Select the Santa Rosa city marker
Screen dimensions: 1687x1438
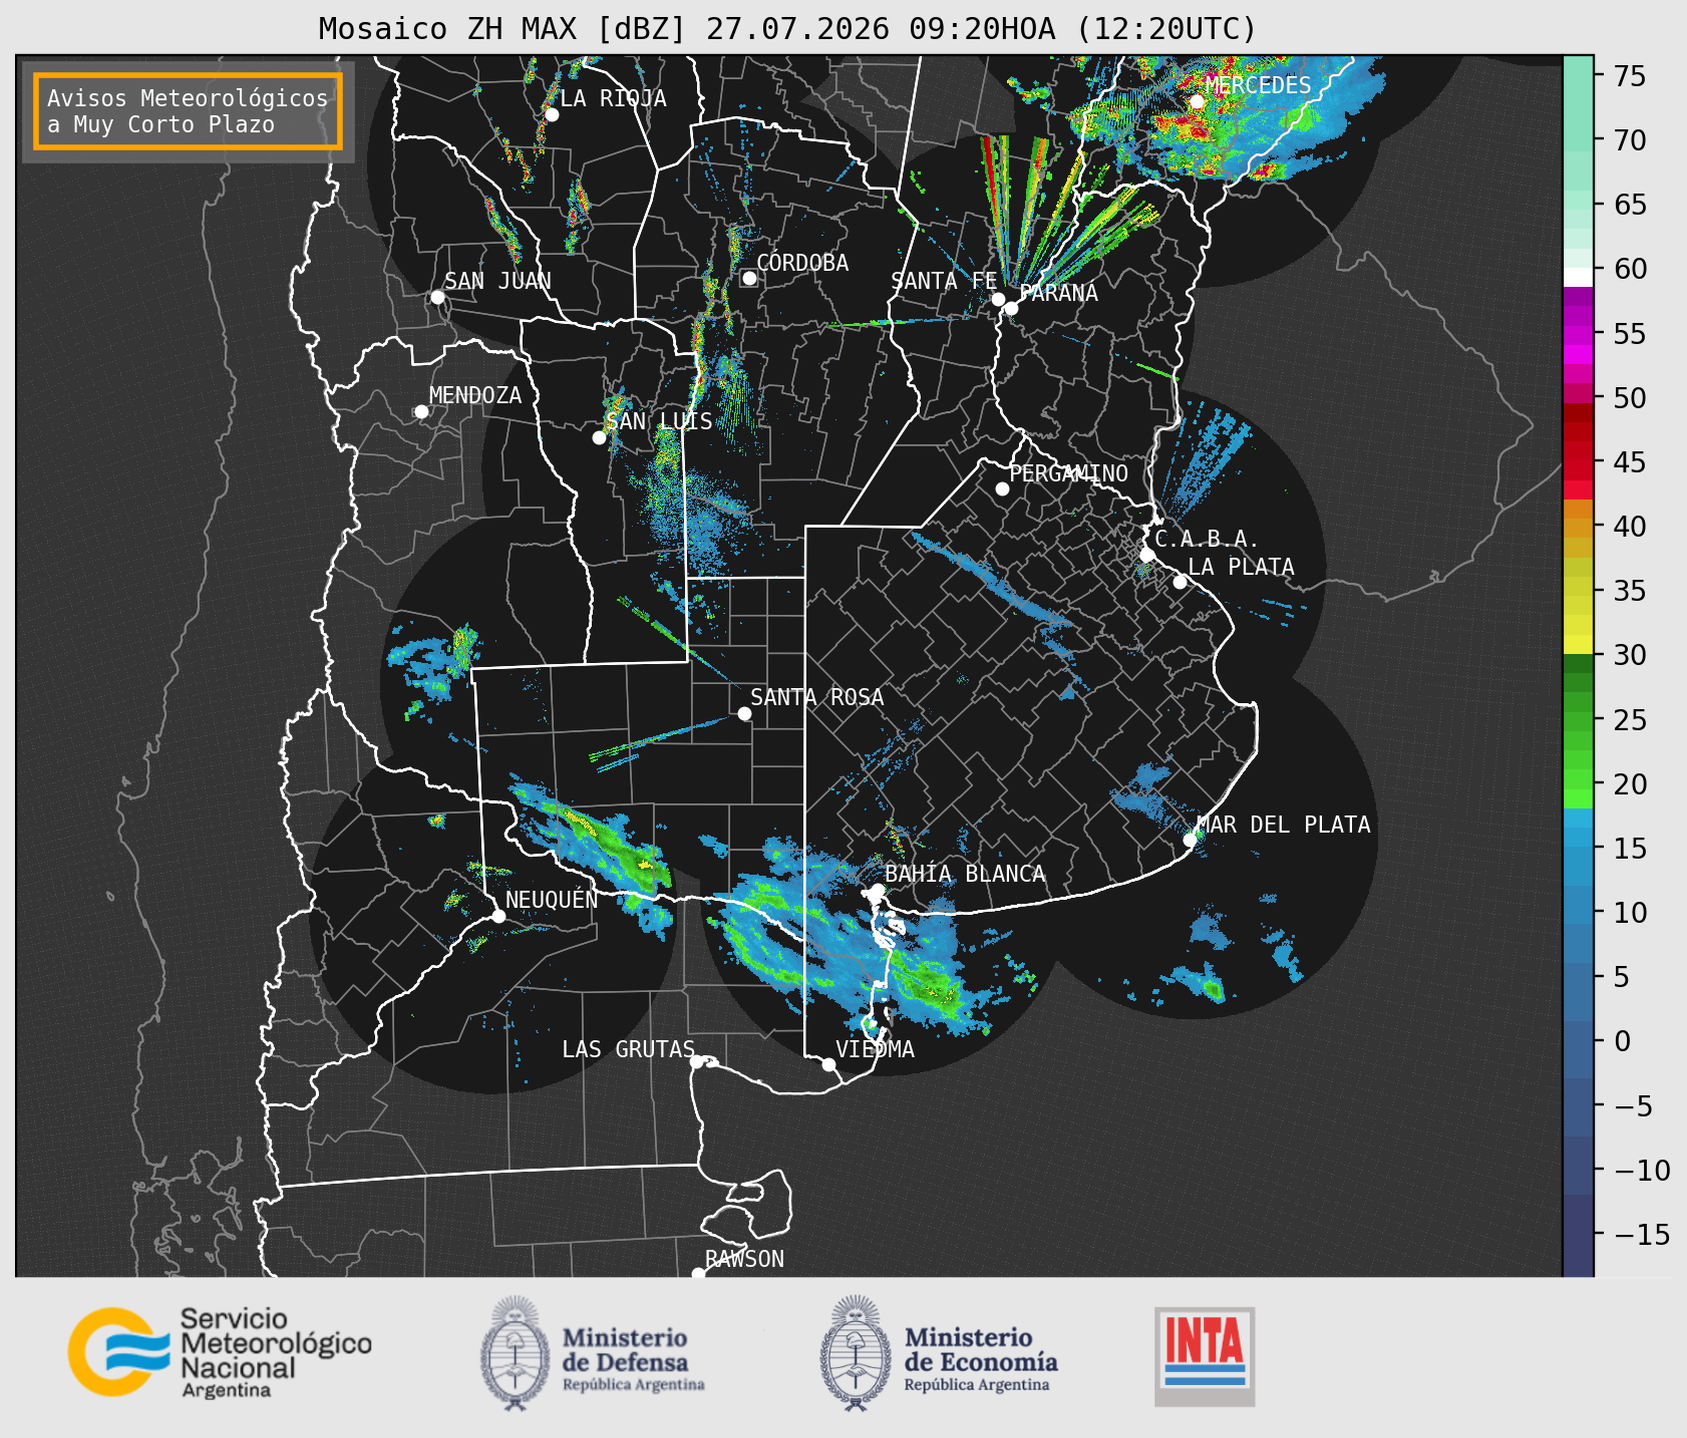click(744, 713)
